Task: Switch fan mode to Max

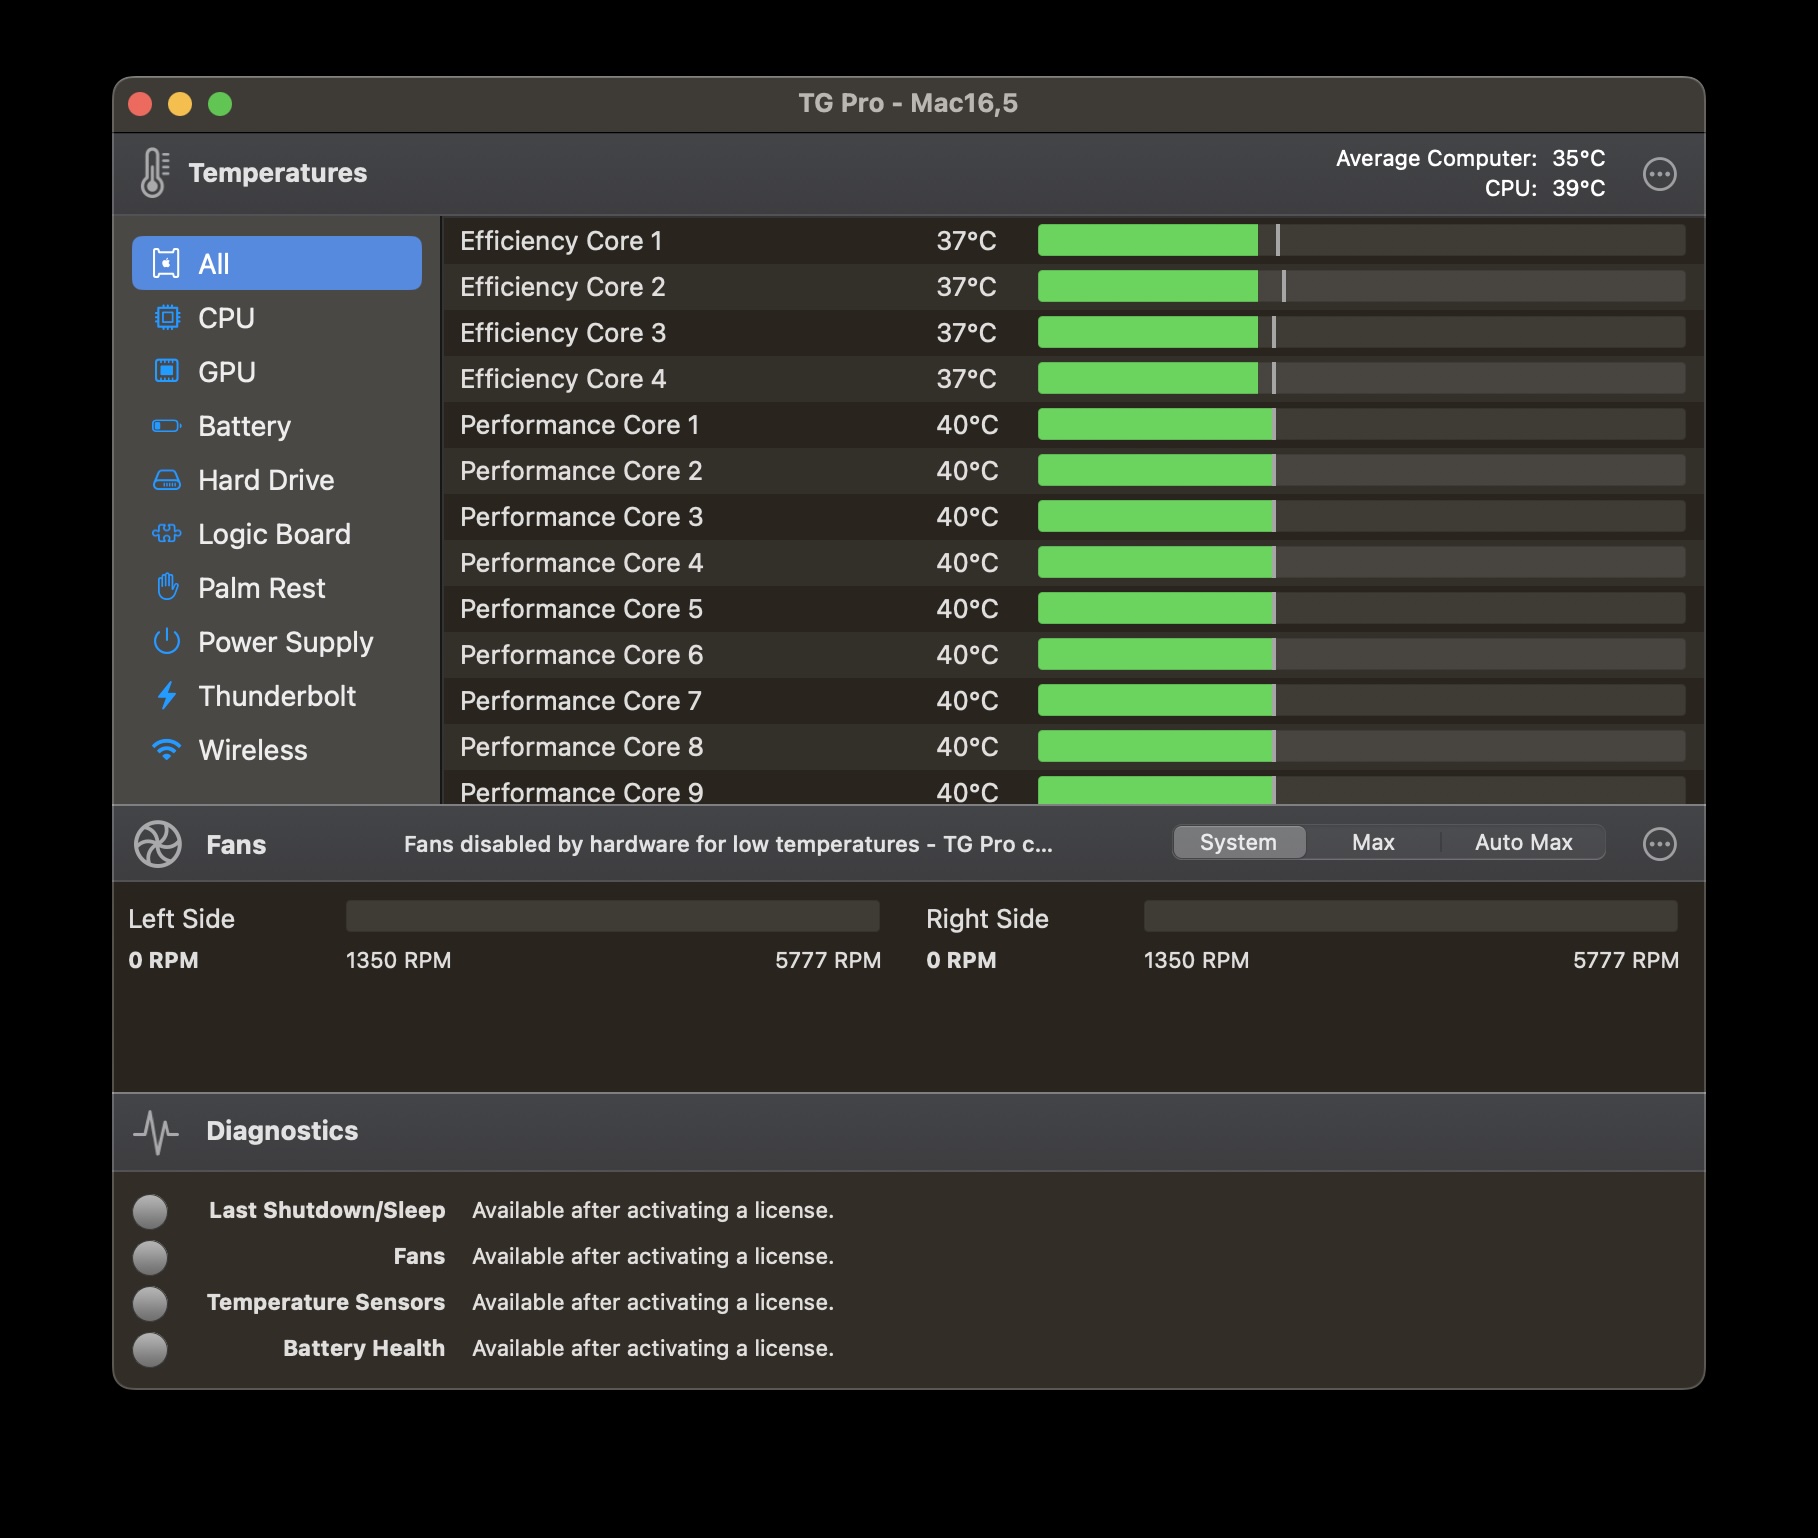Action: [1372, 843]
